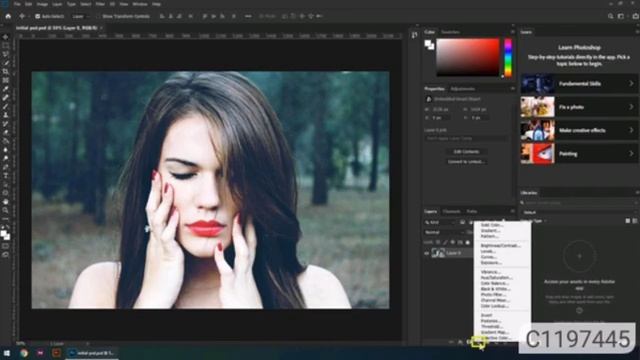Screen dimensions: 640x360
Task: Choose Black & White from the popup
Action: [x=496, y=289]
